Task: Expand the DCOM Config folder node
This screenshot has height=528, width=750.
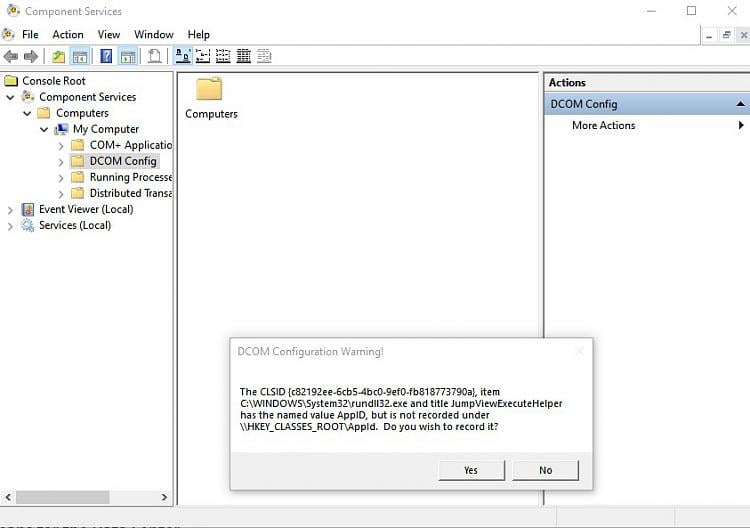Action: pyautogui.click(x=61, y=162)
